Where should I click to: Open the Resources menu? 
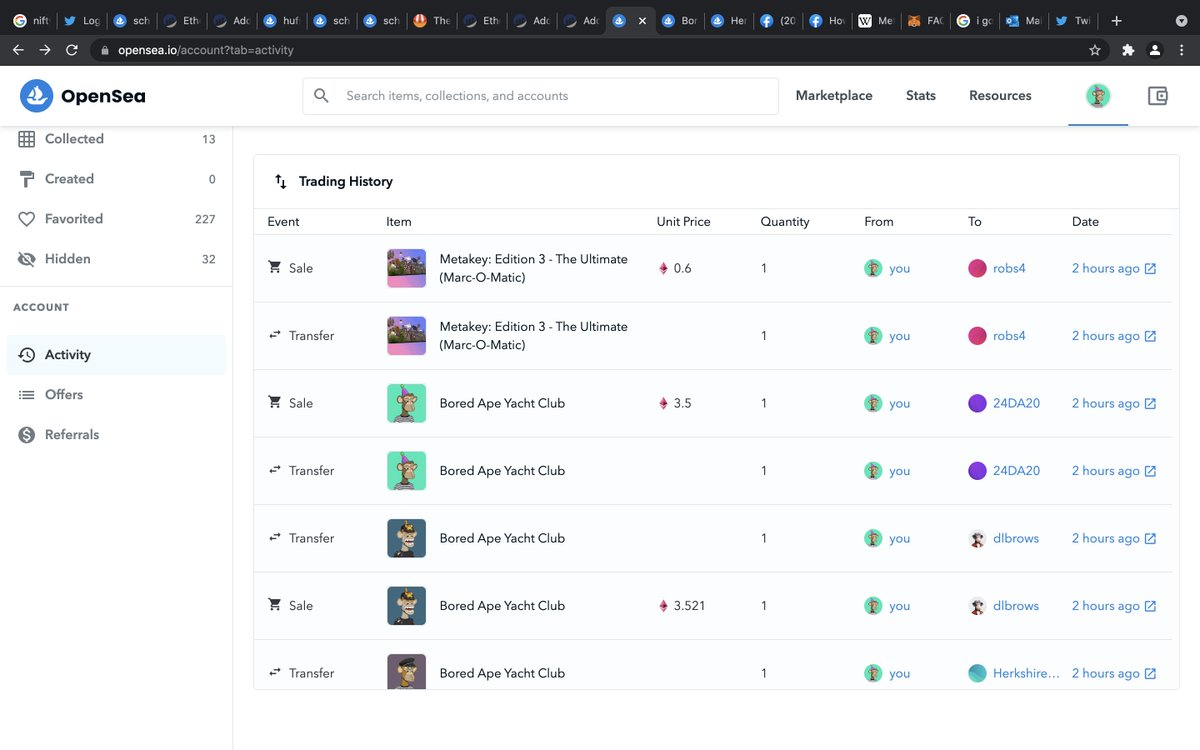coord(1000,96)
